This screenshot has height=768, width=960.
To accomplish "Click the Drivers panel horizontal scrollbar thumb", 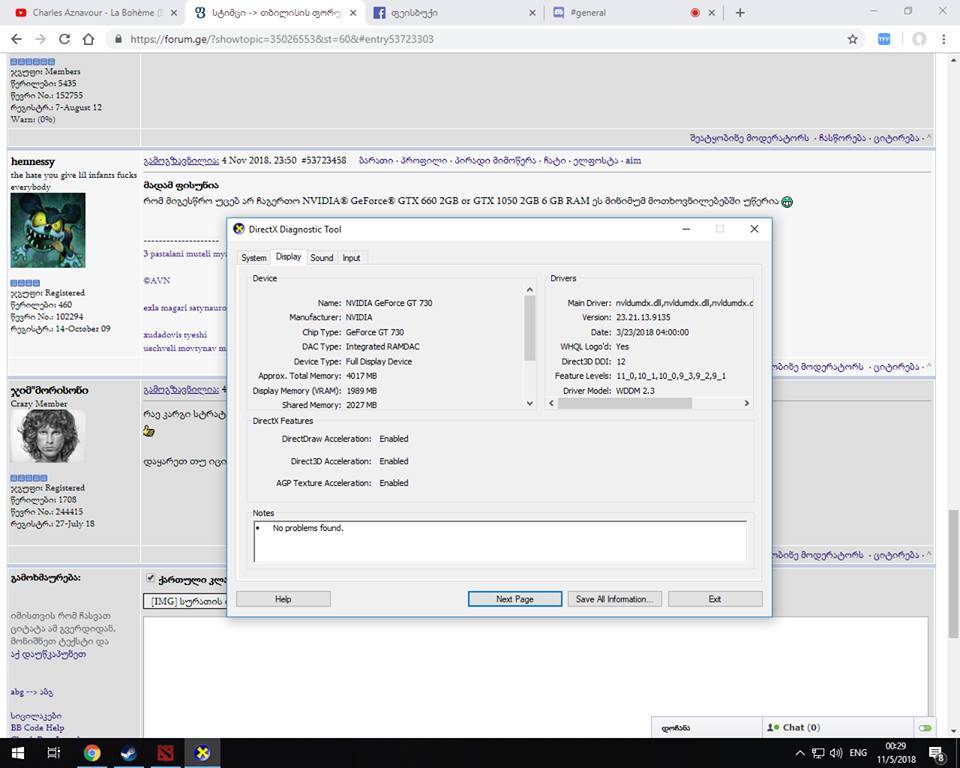I will [x=624, y=403].
